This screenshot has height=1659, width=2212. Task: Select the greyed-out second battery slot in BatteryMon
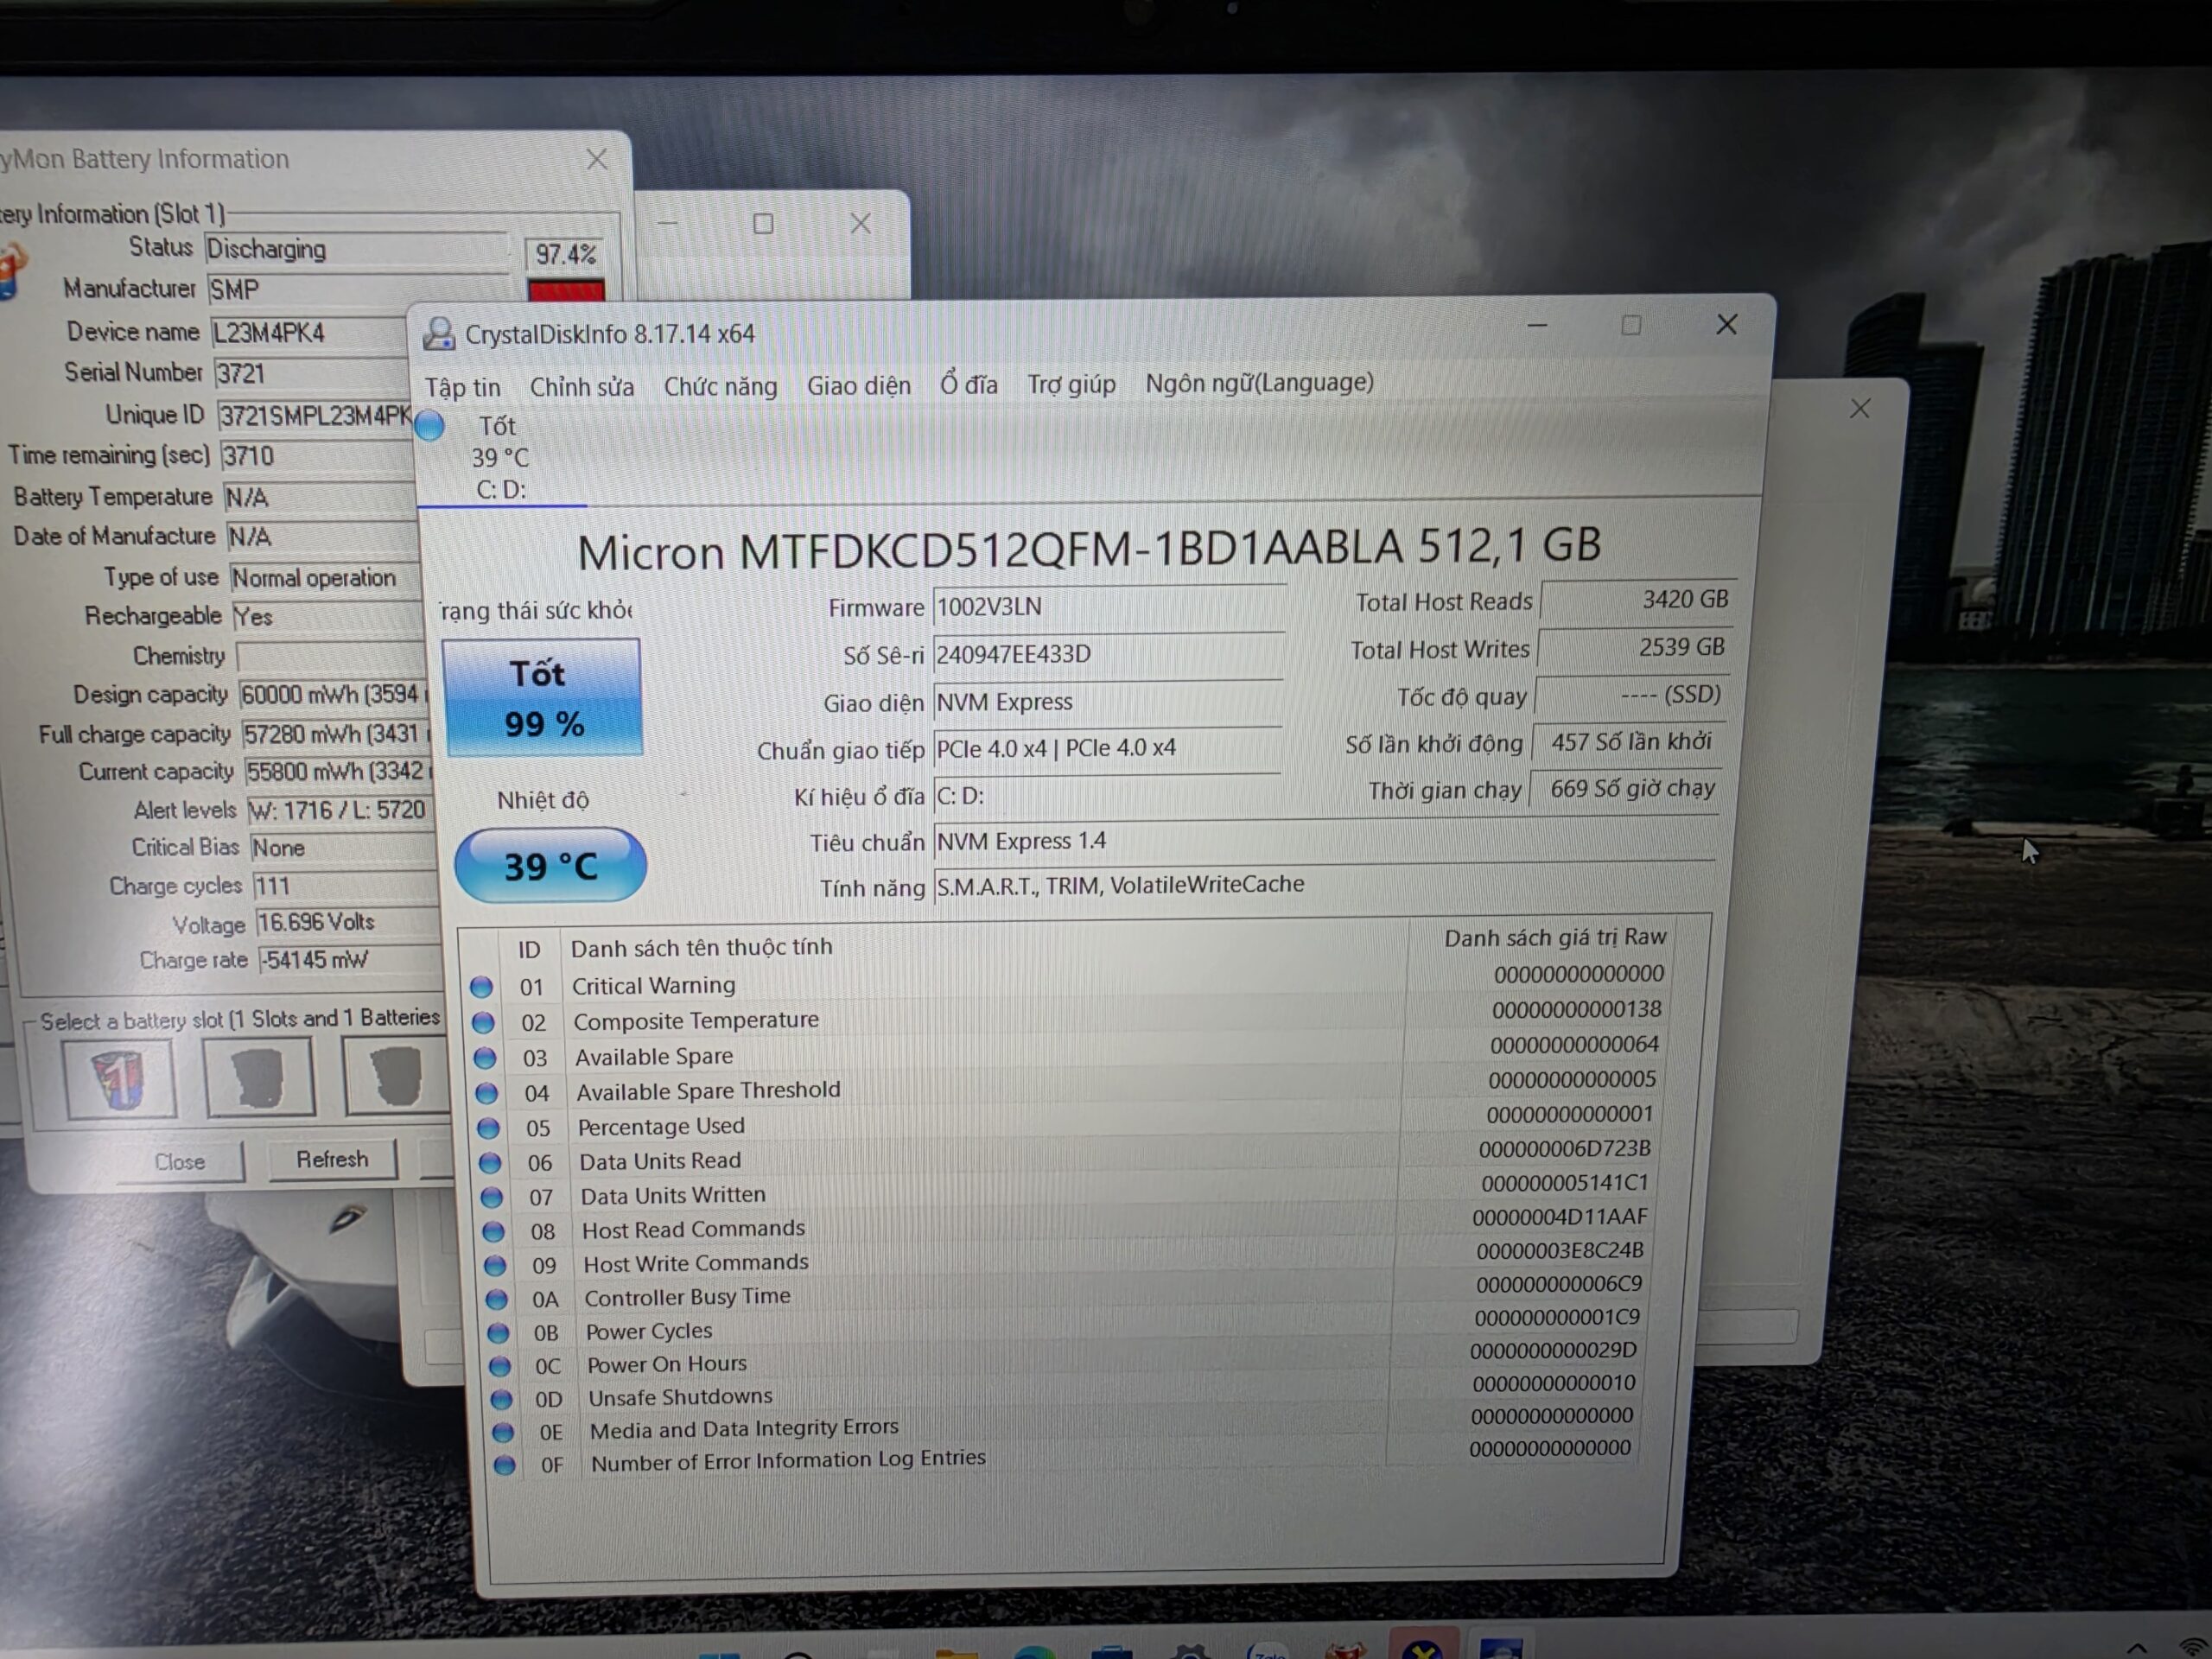[x=259, y=1076]
